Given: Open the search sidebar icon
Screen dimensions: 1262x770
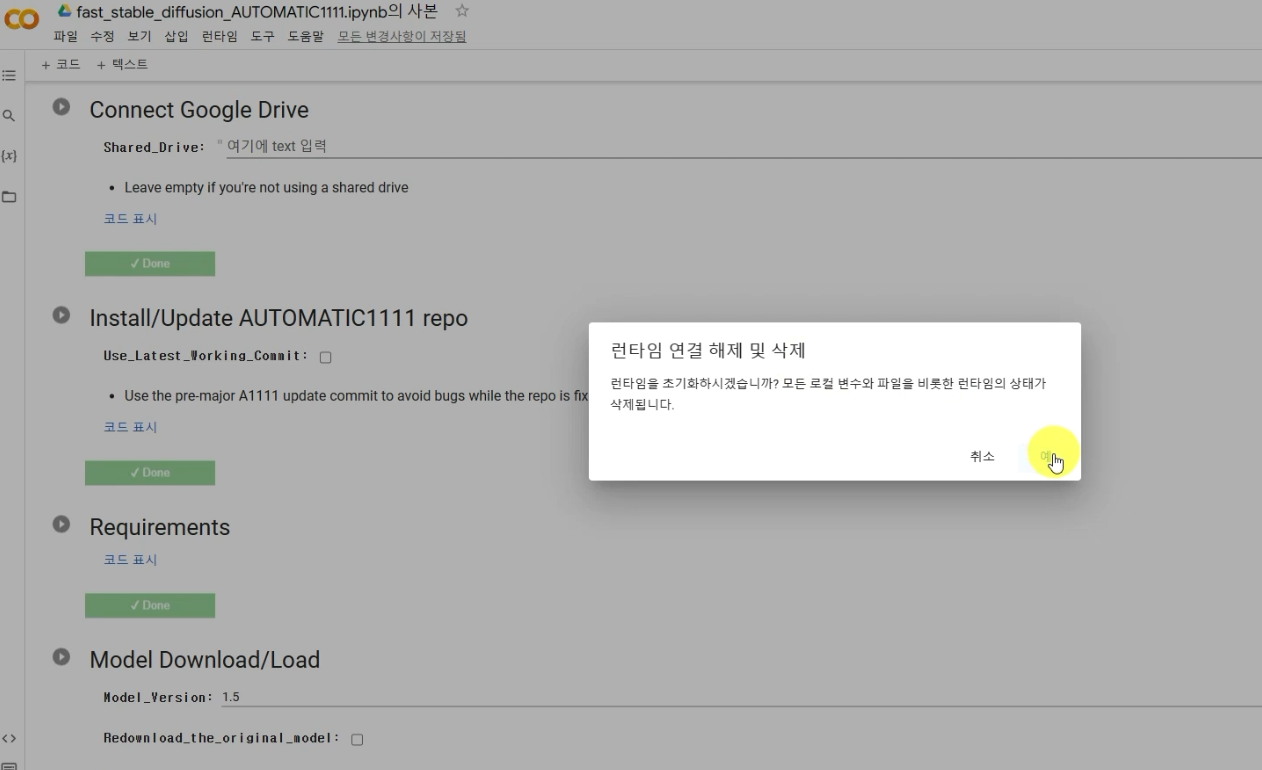Looking at the screenshot, I should click(9, 116).
